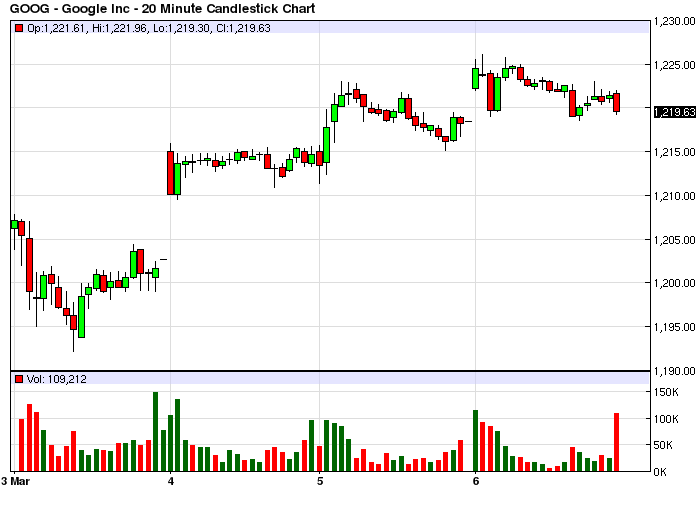Click the 100K volume axis label
This screenshot has width=700, height=512.
666,419
